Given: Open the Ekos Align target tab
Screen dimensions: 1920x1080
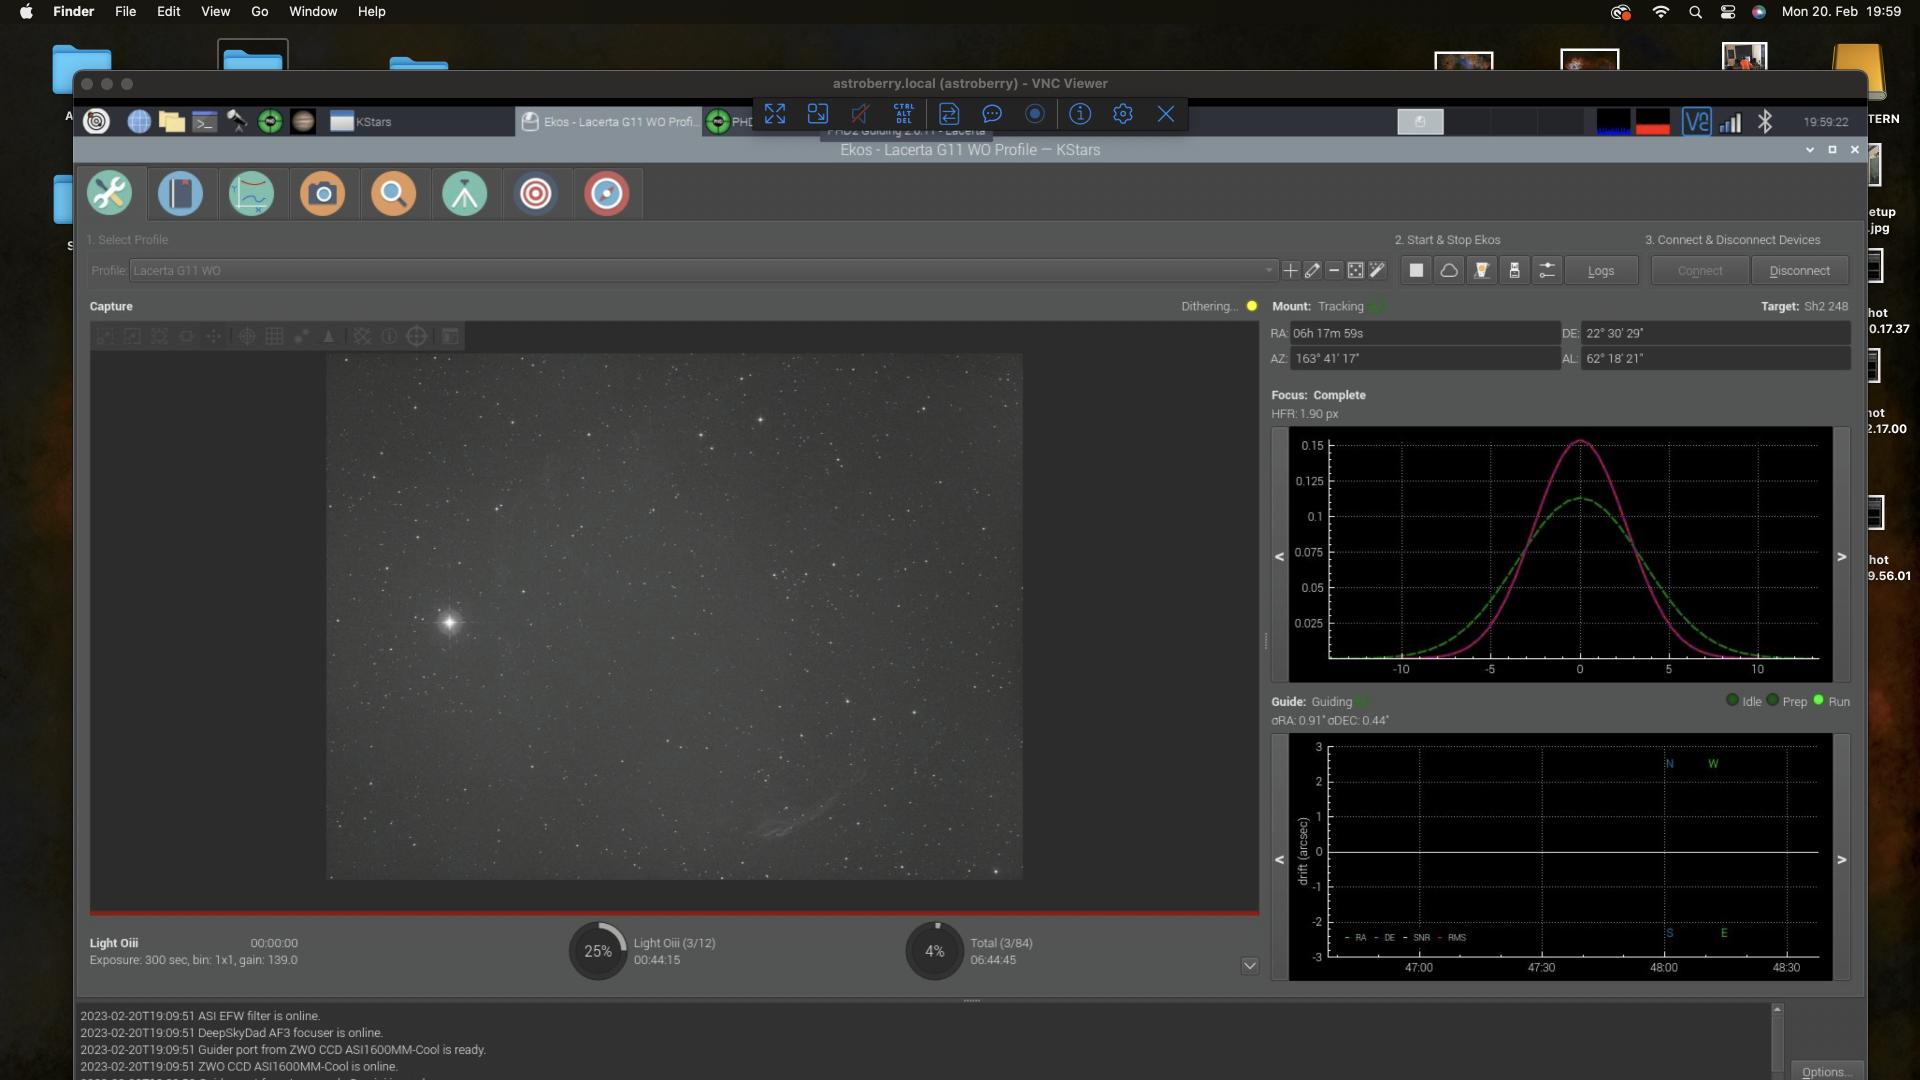Looking at the screenshot, I should point(535,193).
